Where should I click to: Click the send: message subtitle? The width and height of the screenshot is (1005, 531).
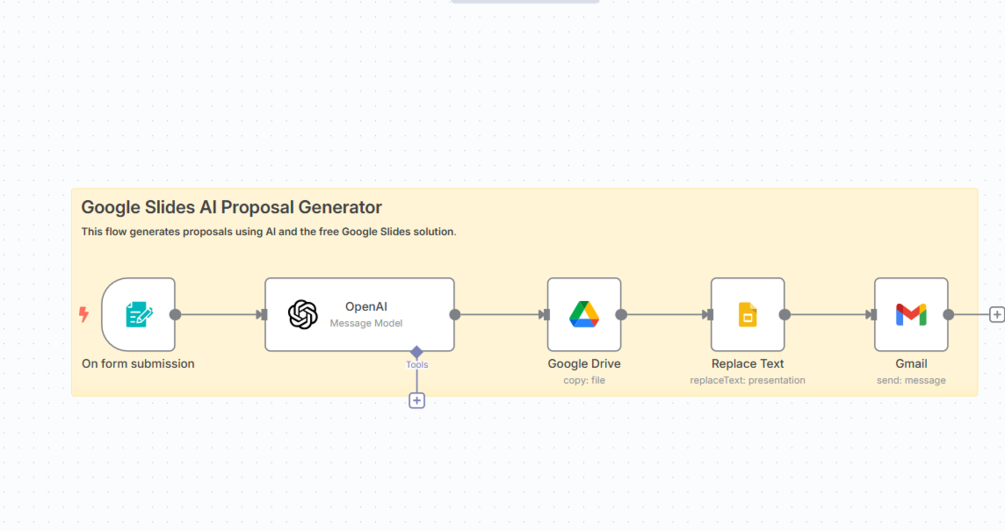(x=911, y=380)
